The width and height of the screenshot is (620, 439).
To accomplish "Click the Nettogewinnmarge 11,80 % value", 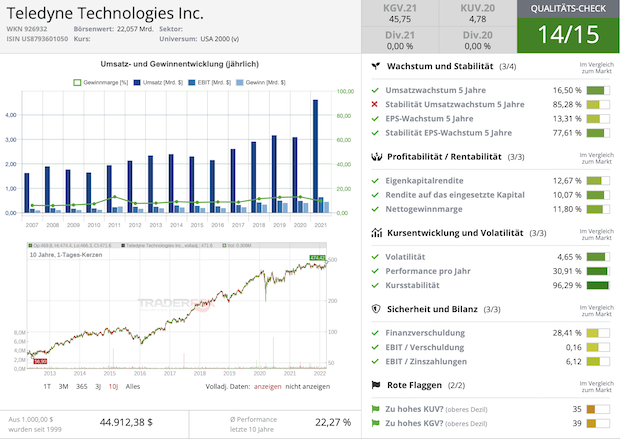I will click(x=567, y=209).
